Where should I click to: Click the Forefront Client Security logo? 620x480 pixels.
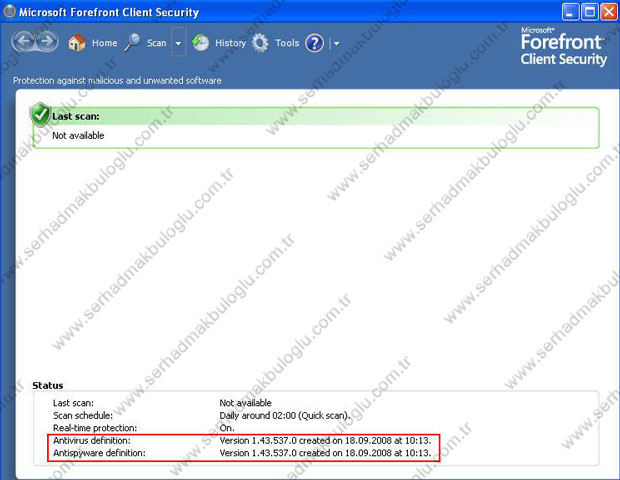click(563, 47)
